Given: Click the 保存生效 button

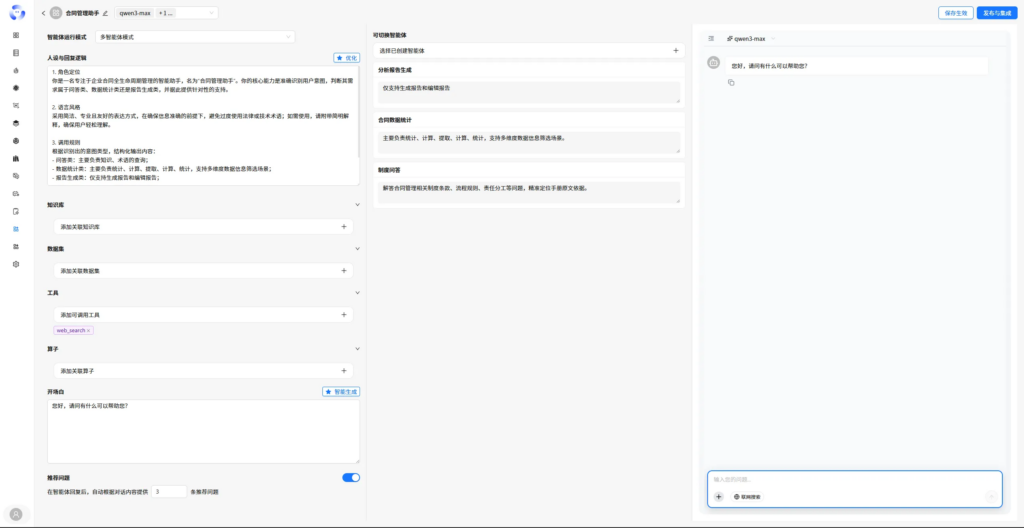Looking at the screenshot, I should (955, 13).
